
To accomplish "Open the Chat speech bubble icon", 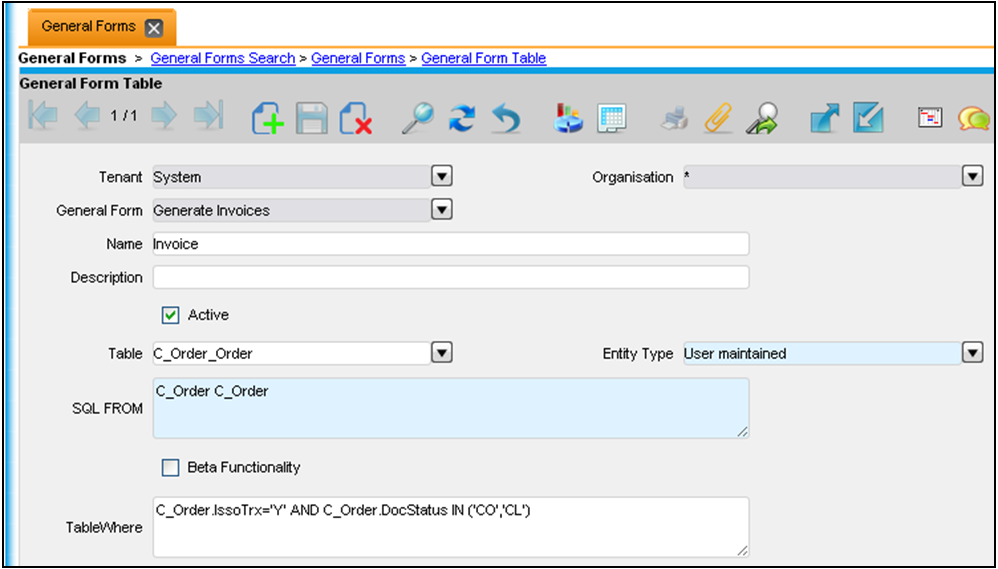I will [x=973, y=118].
